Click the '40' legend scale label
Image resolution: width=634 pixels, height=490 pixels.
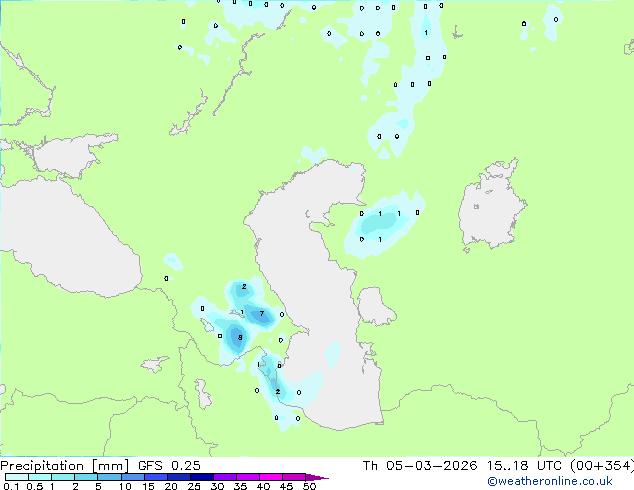pos(263,486)
